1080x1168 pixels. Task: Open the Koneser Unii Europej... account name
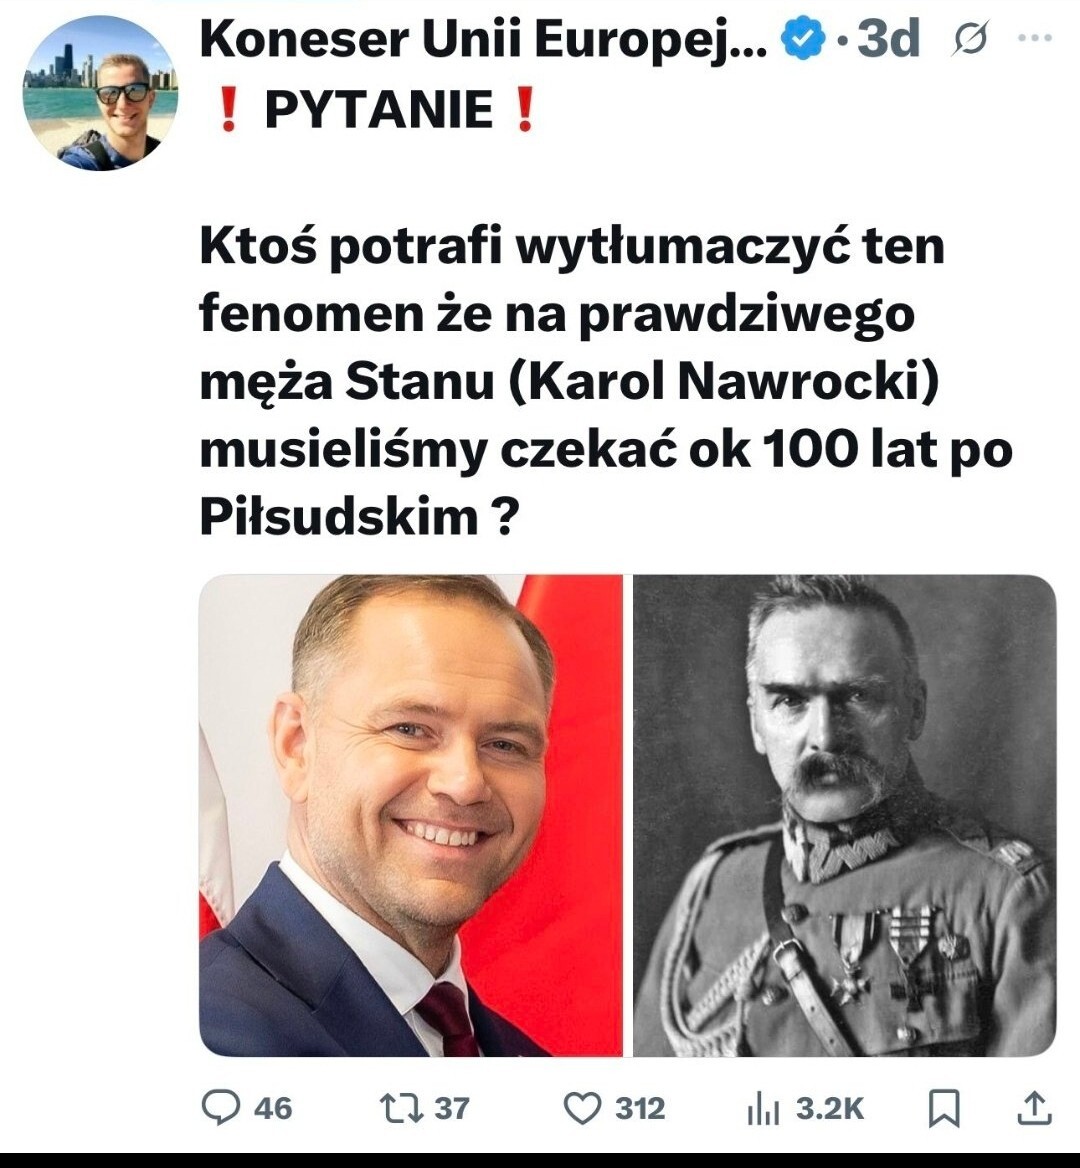pyautogui.click(x=485, y=40)
